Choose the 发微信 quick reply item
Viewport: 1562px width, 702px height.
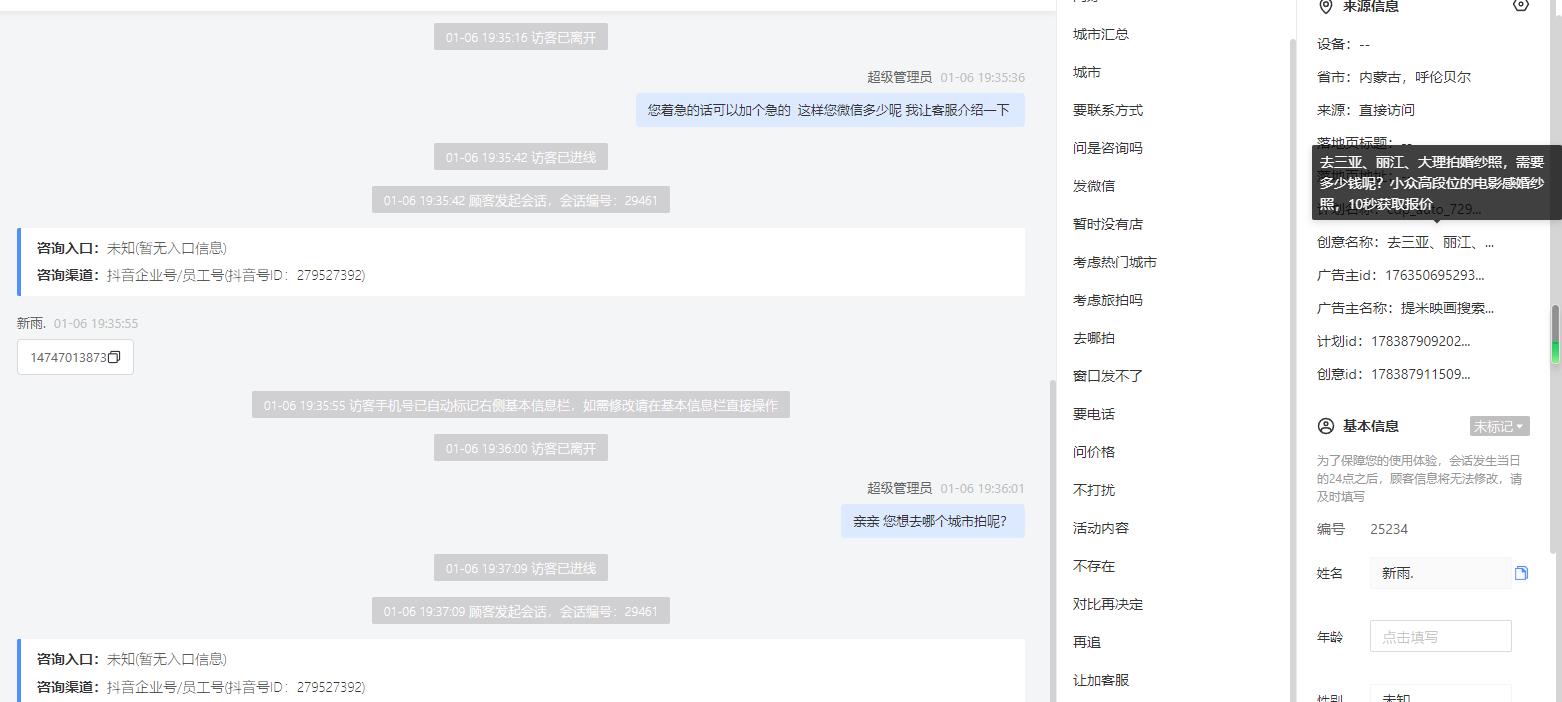[1094, 186]
